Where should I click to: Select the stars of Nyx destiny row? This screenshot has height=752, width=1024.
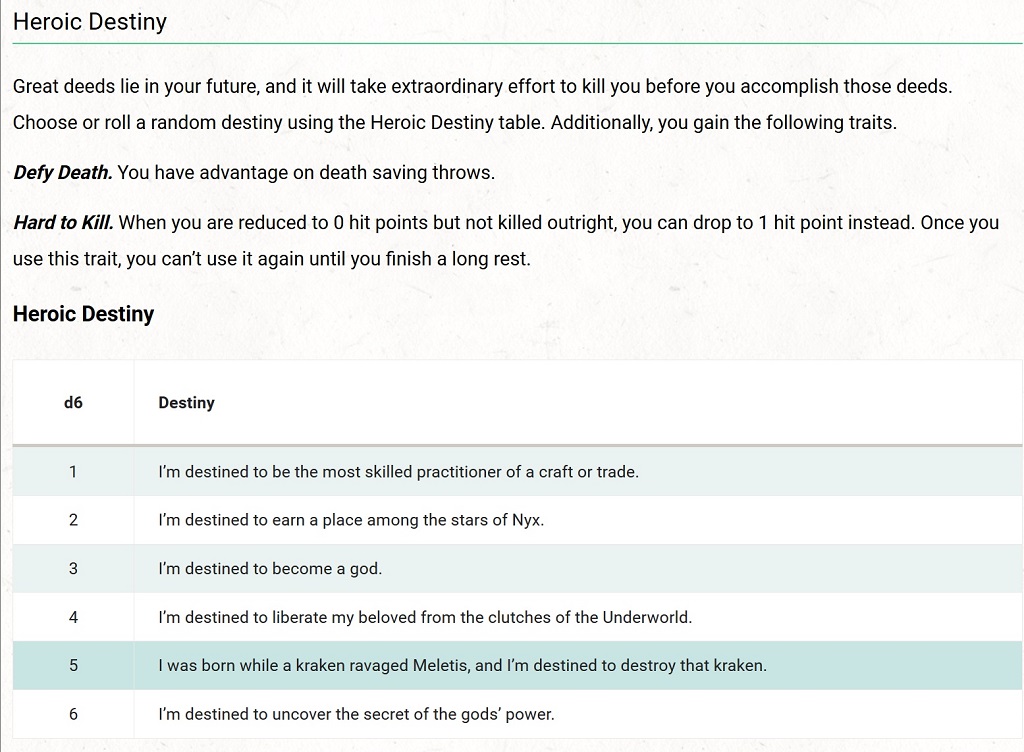point(517,520)
